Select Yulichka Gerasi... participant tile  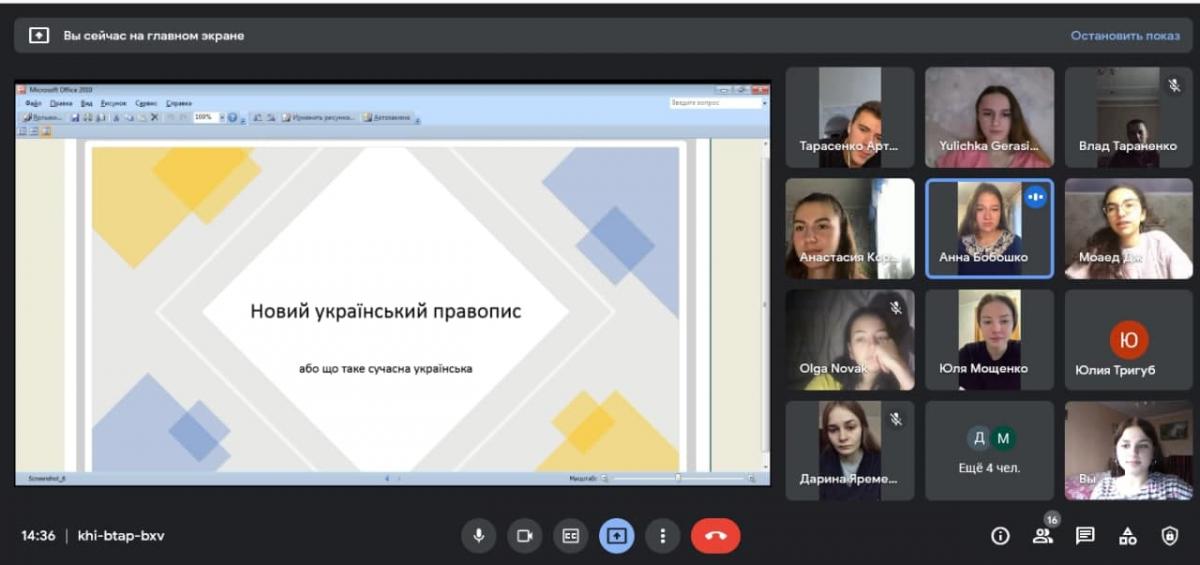[989, 117]
